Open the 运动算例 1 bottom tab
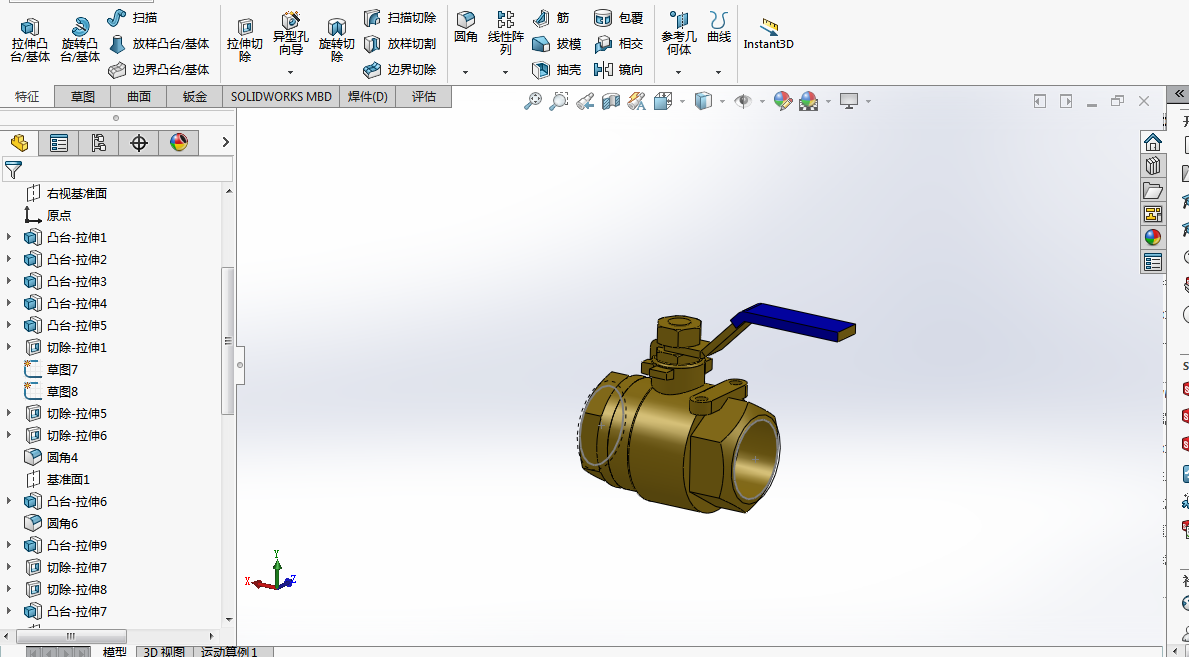This screenshot has height=657, width=1189. click(x=230, y=652)
